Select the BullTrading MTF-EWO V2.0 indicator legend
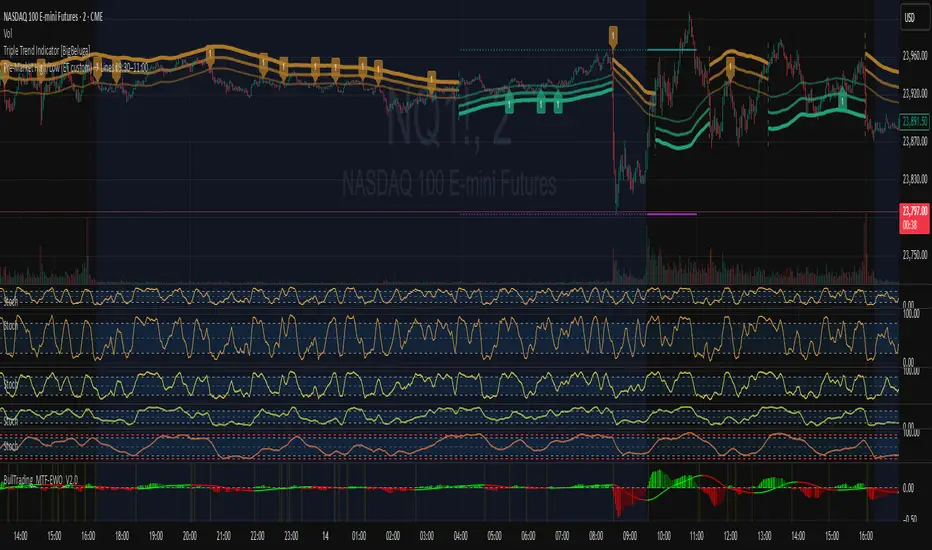Screen dimensions: 932x550 click(x=40, y=479)
